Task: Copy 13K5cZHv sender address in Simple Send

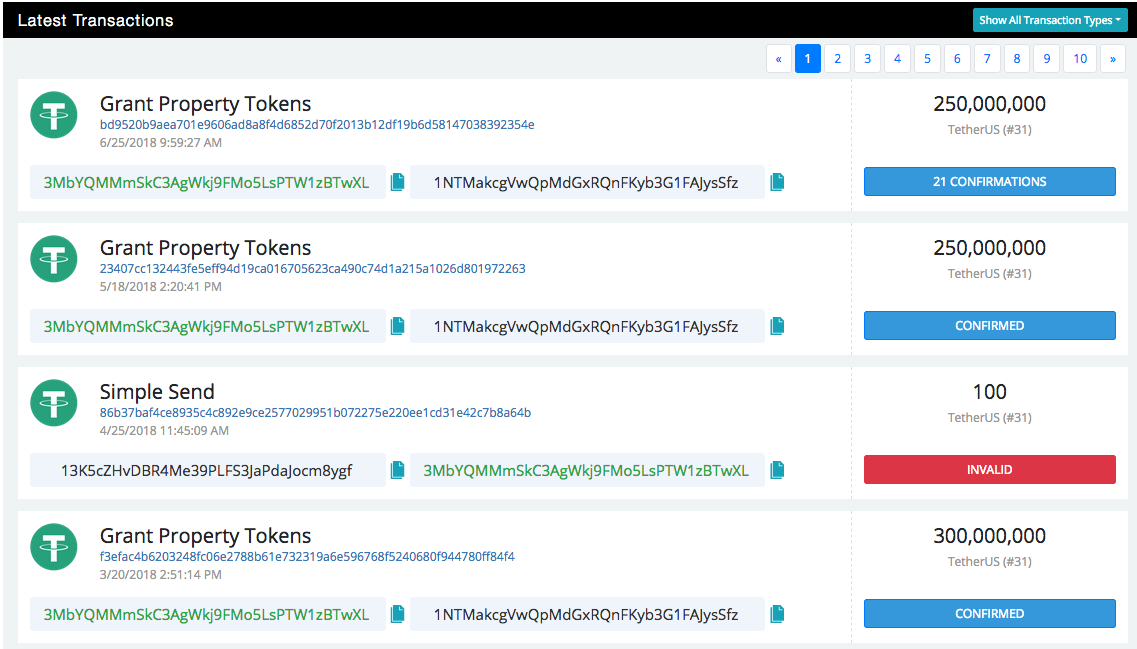Action: pyautogui.click(x=397, y=470)
